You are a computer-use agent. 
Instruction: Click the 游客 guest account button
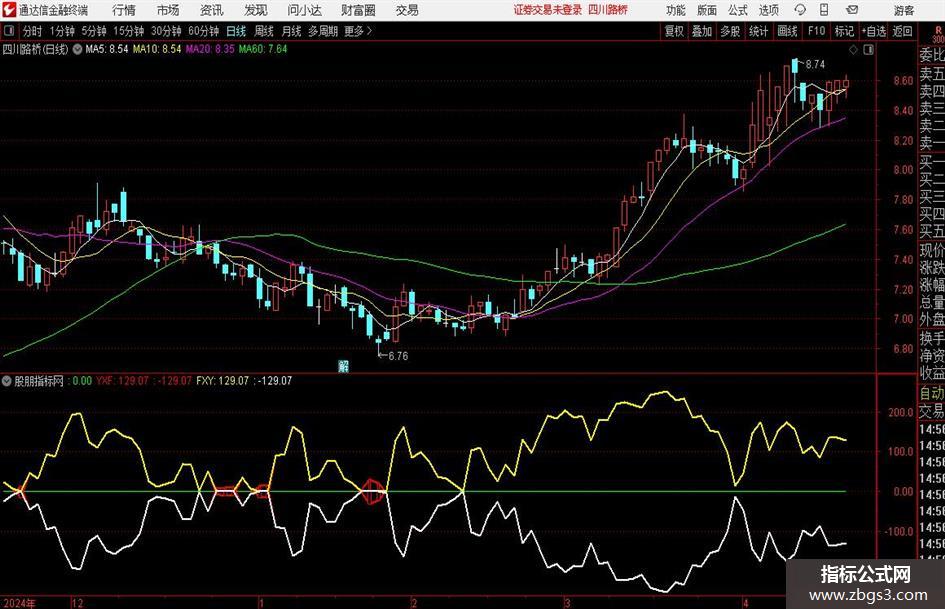pos(903,10)
